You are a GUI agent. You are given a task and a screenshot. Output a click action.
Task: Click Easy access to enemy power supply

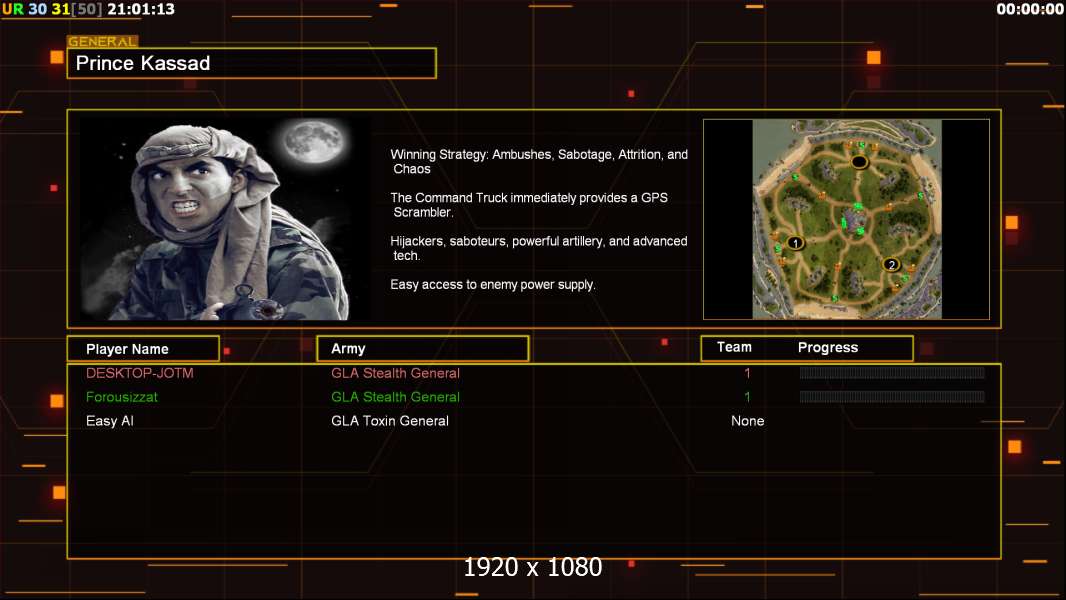point(493,285)
